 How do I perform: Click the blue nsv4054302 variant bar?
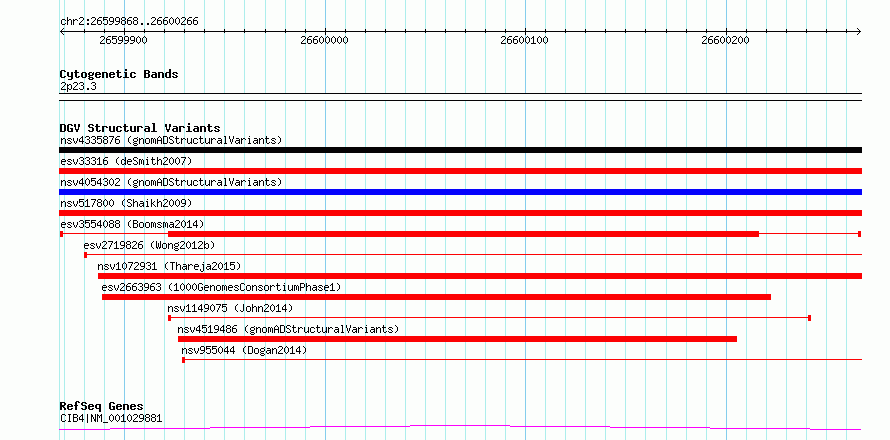pyautogui.click(x=460, y=192)
